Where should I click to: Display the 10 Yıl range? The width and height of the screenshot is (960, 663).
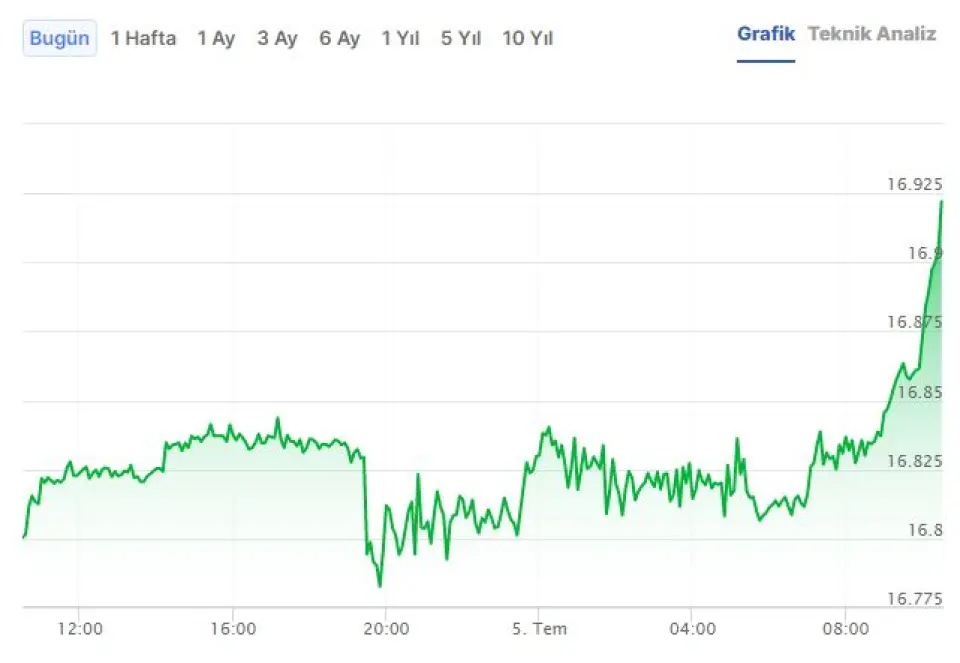pyautogui.click(x=527, y=39)
